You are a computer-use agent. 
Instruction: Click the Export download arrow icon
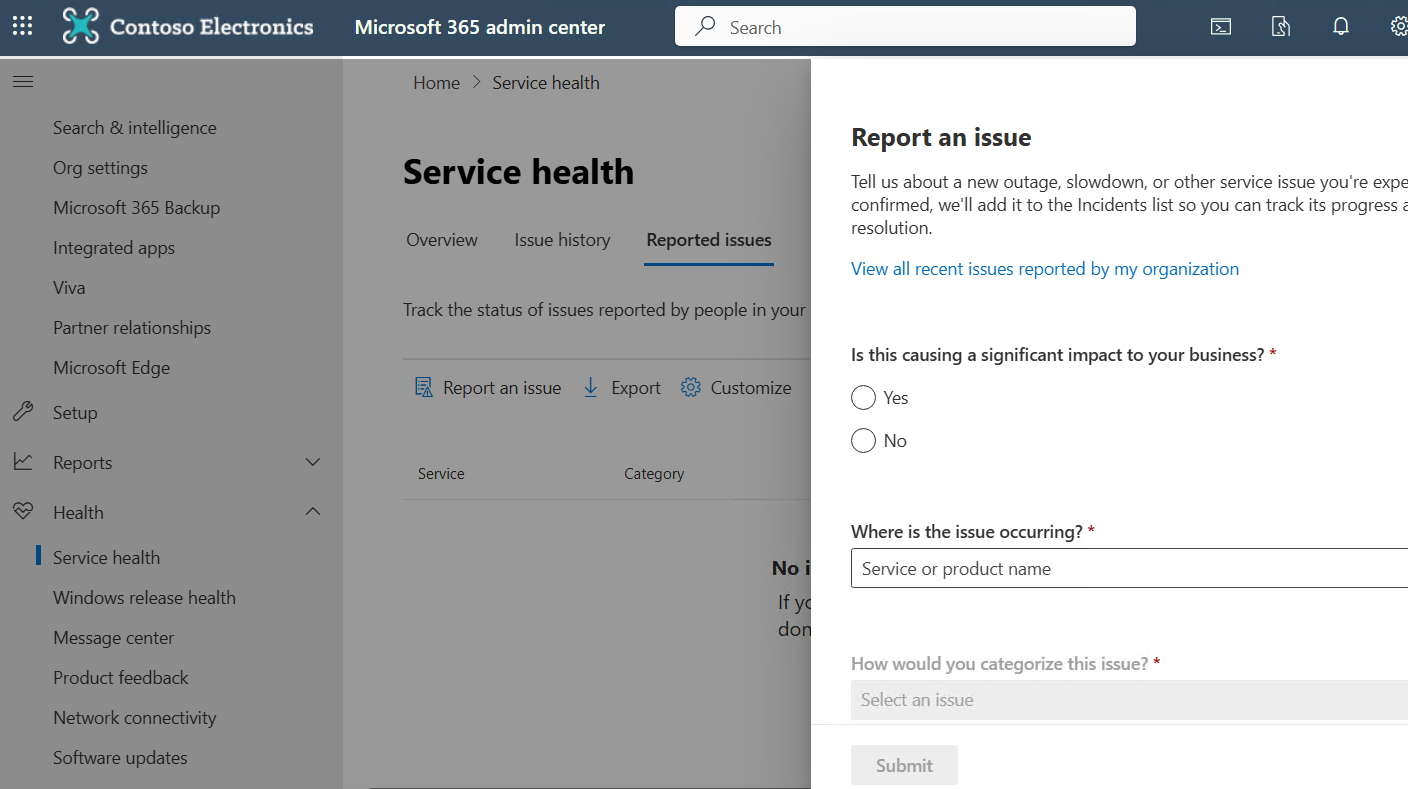click(x=591, y=388)
